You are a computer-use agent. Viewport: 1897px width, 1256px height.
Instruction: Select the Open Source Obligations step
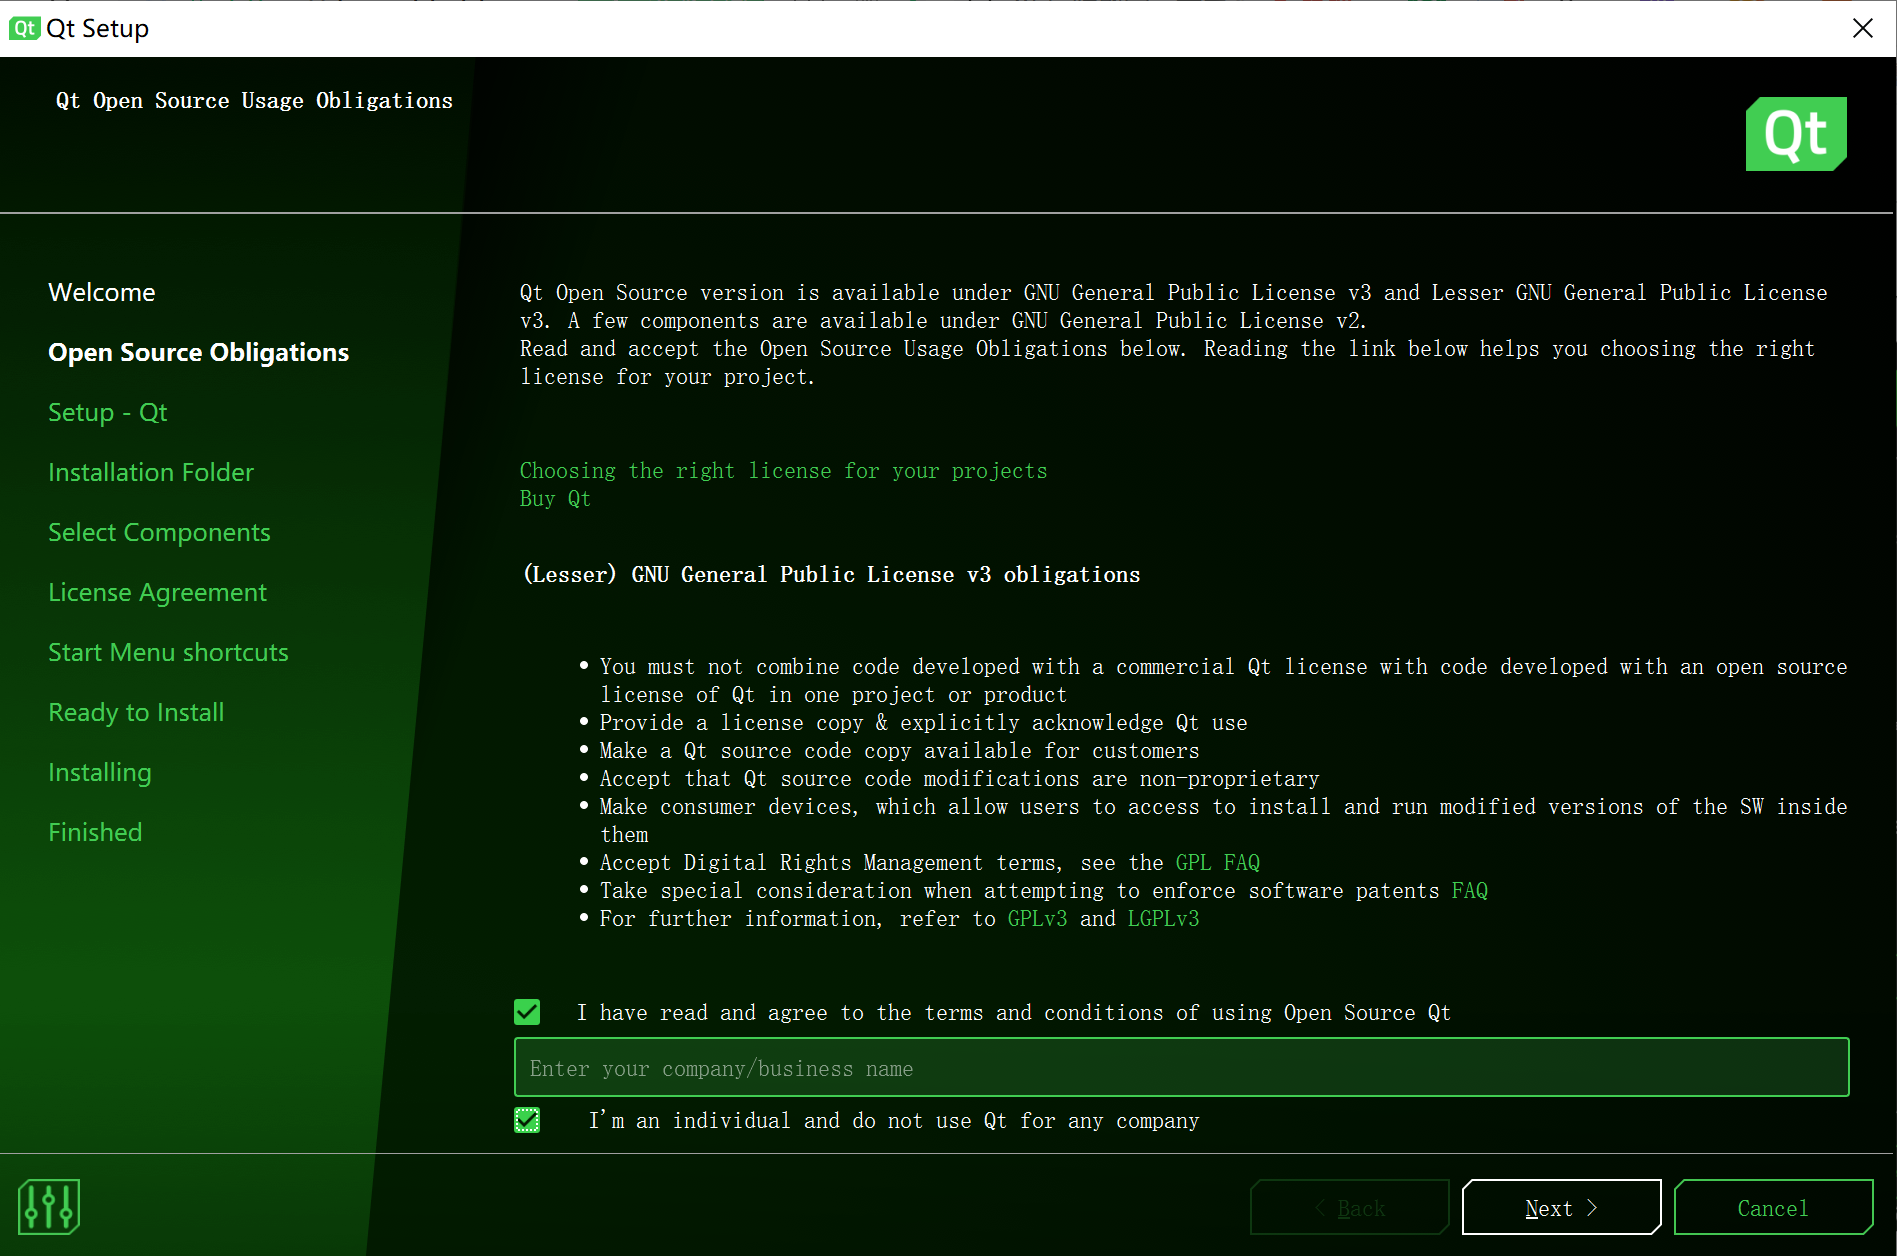coord(198,352)
